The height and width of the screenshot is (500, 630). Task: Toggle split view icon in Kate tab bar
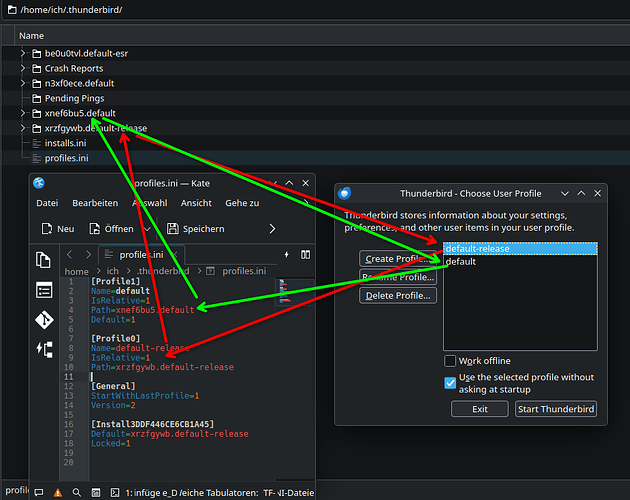coord(305,254)
